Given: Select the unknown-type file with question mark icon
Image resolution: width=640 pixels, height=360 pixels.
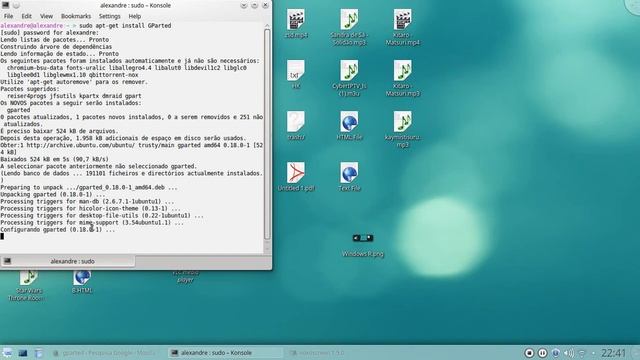Looking at the screenshot, I should 296,126.
